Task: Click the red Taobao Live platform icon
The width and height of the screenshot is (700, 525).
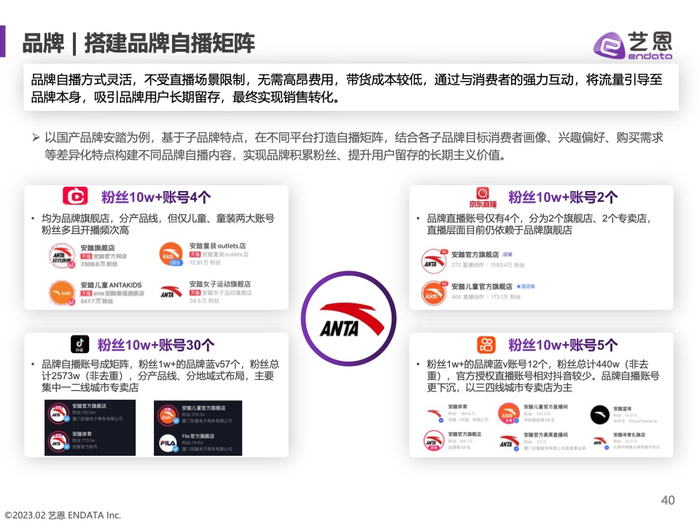Action: (75, 196)
